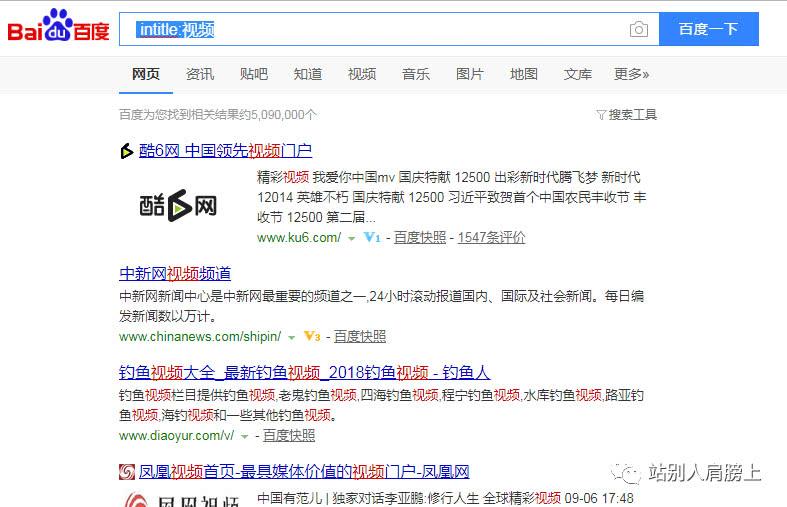Click the ku6 favicon beside first result
787x507 pixels.
(x=126, y=151)
